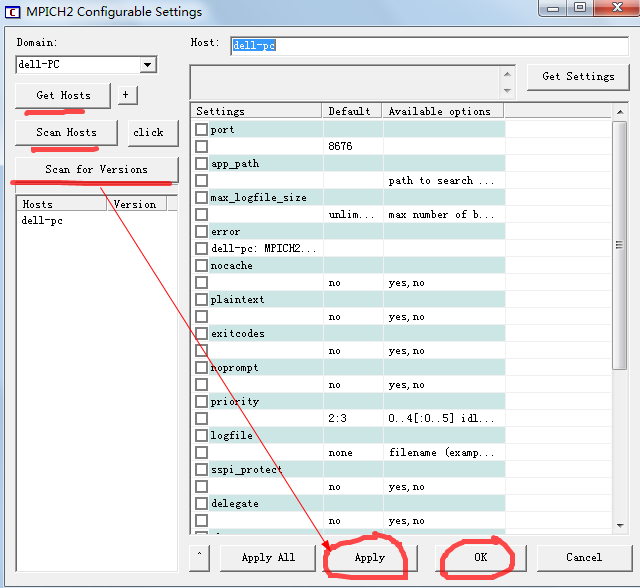Click down arrow of the message box scrollbar
The image size is (640, 588).
coord(507,91)
